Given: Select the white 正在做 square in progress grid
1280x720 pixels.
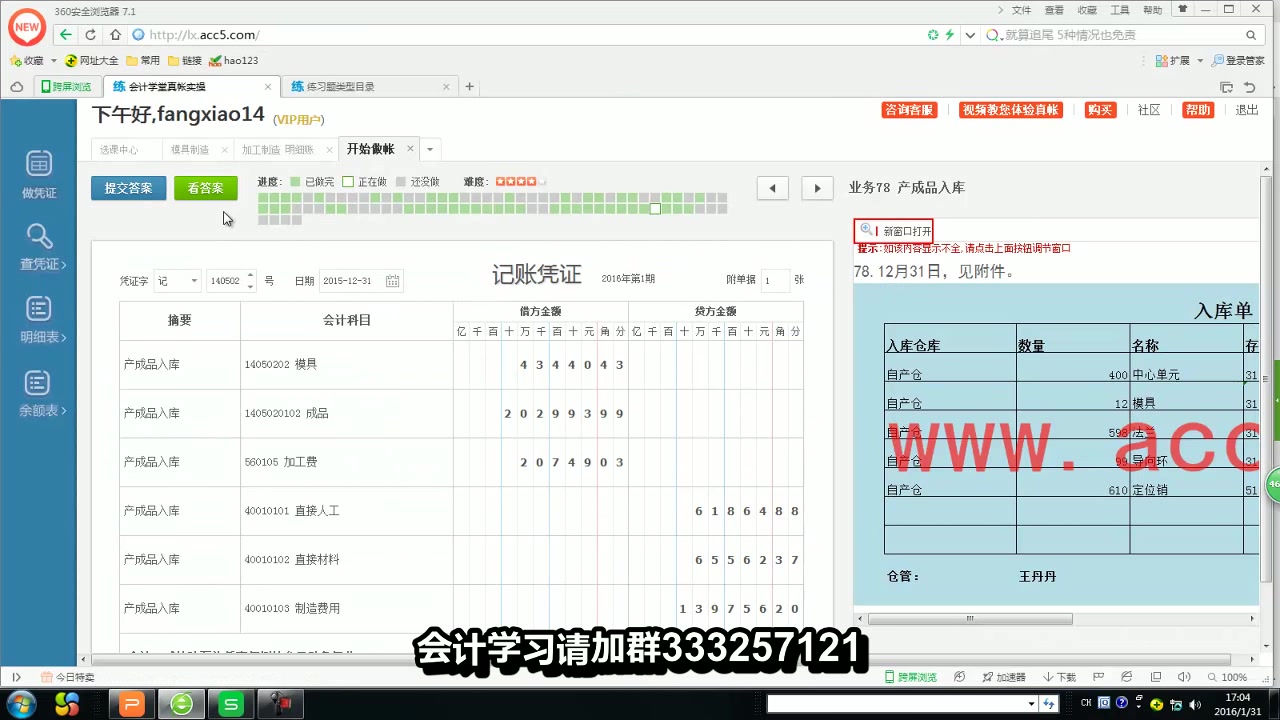Looking at the screenshot, I should click(654, 209).
